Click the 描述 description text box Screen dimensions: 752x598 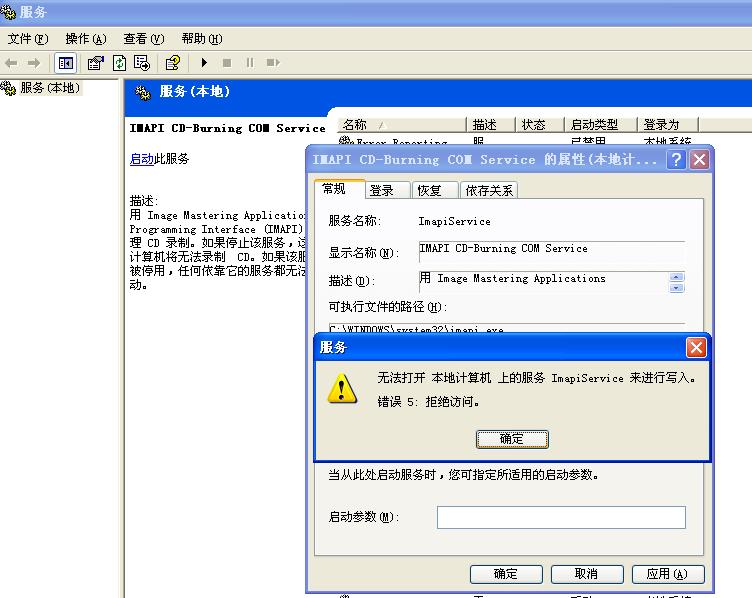point(543,281)
